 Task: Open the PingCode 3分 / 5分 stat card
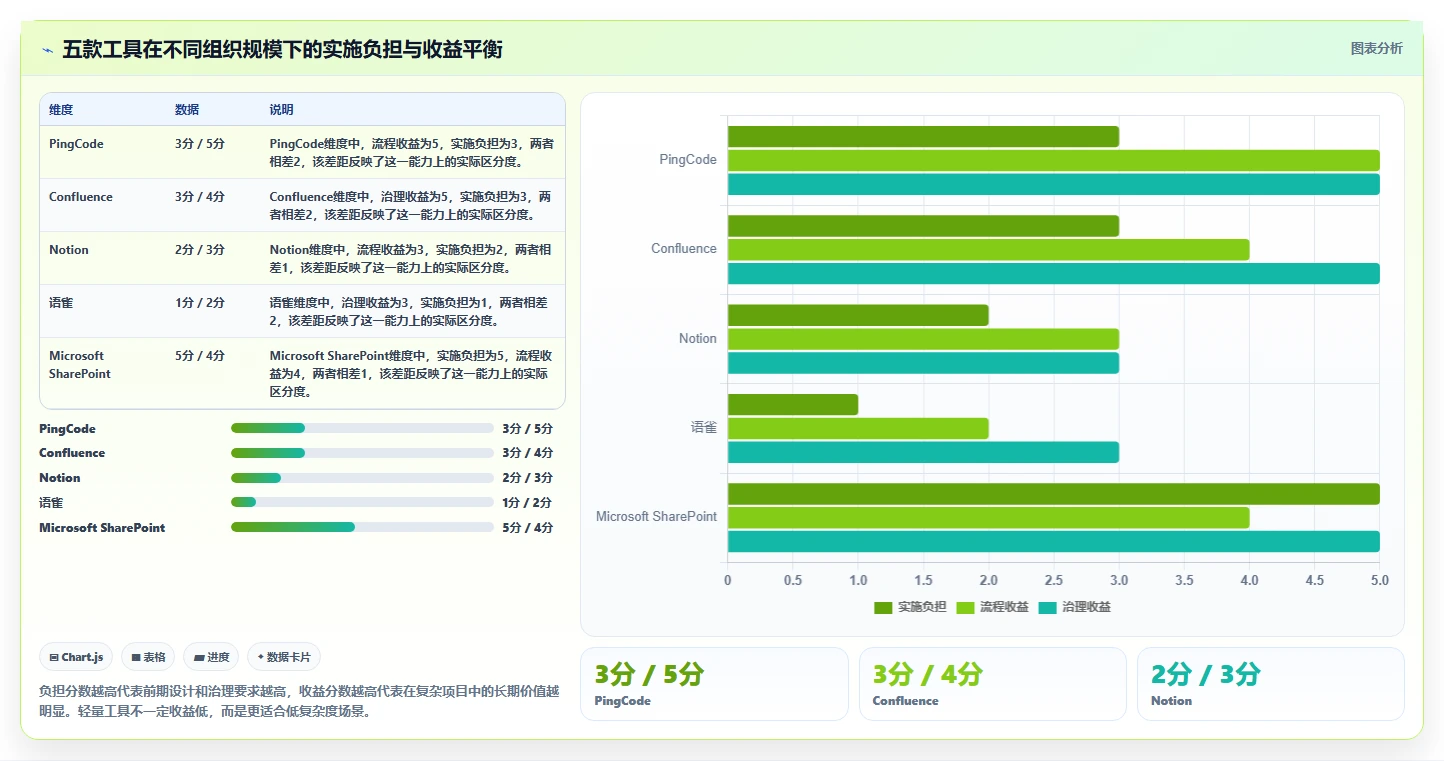coord(714,684)
